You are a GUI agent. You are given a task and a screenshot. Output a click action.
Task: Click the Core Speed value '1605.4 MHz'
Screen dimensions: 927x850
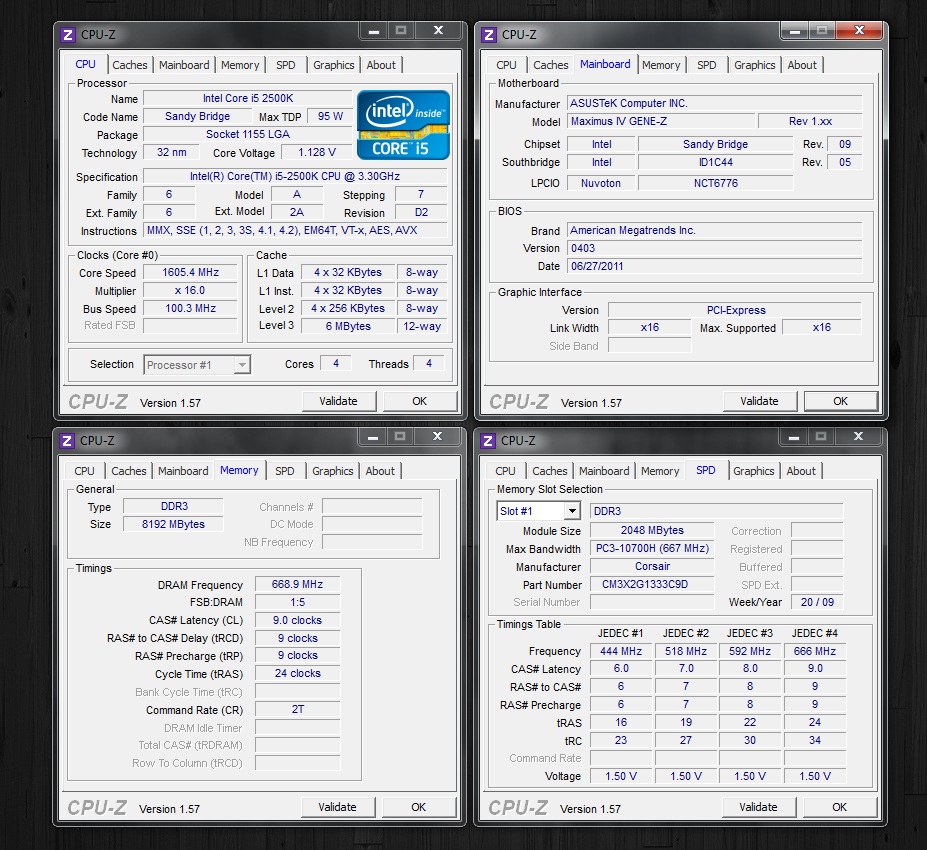coord(190,272)
